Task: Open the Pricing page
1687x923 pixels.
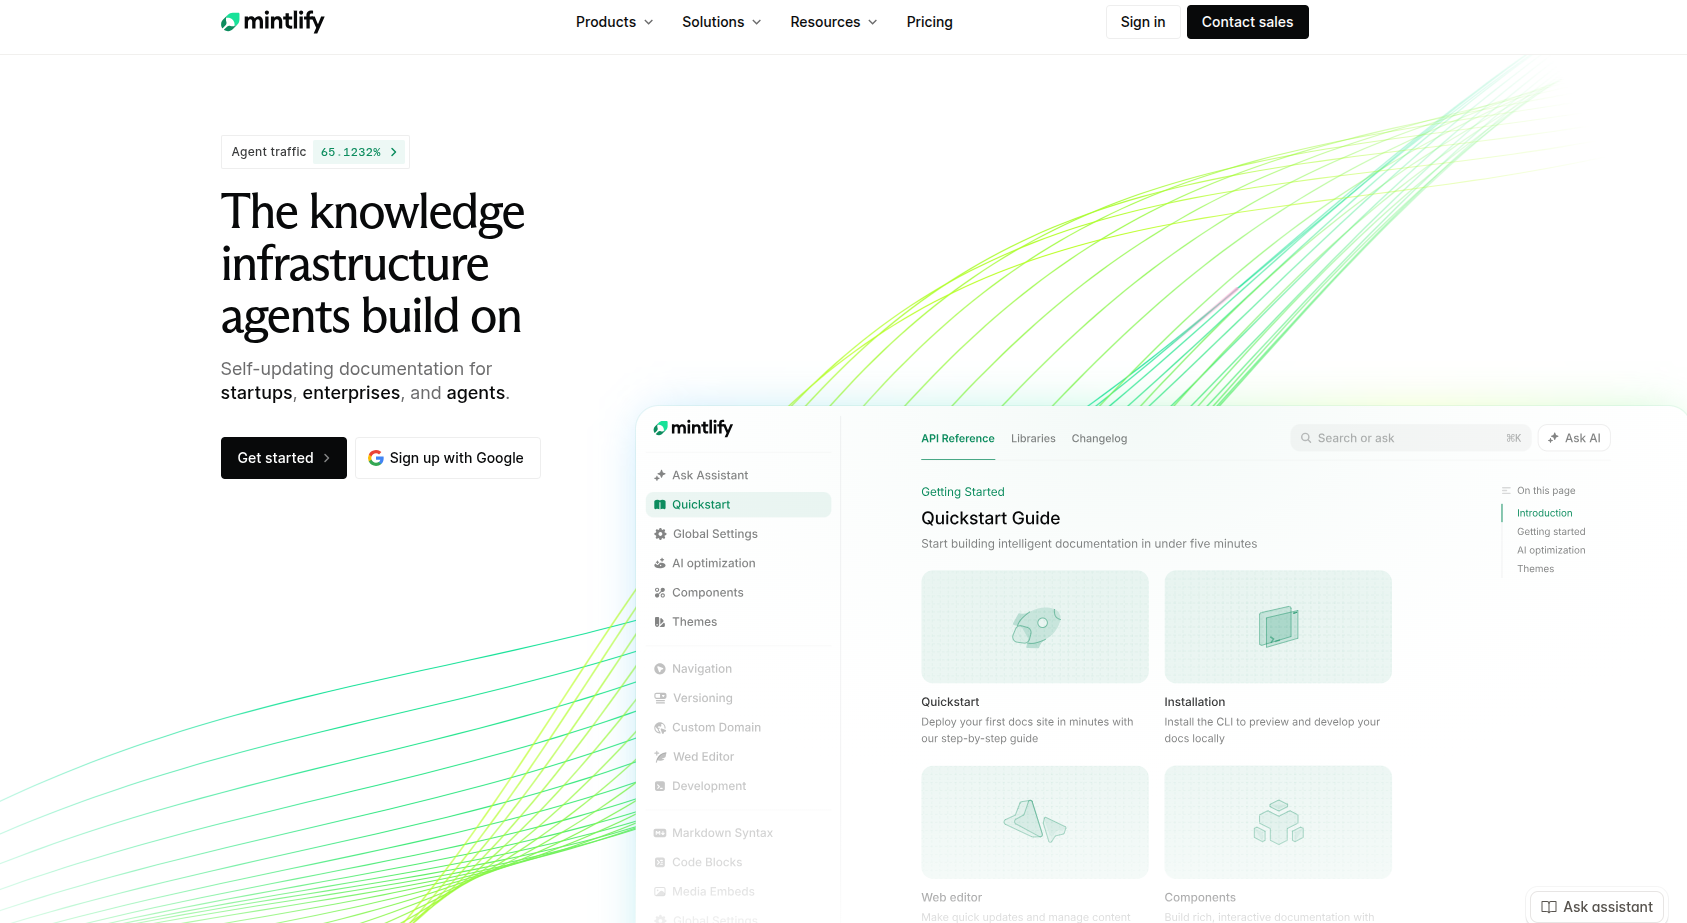Action: pyautogui.click(x=929, y=22)
